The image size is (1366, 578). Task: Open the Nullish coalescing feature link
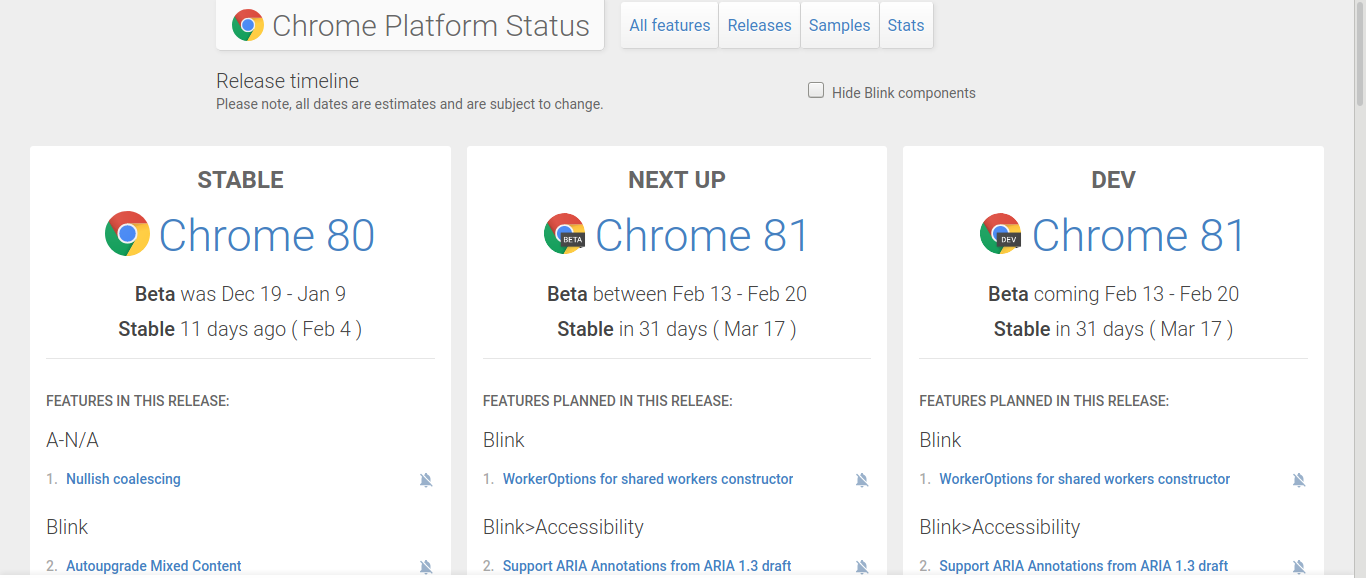(x=123, y=479)
